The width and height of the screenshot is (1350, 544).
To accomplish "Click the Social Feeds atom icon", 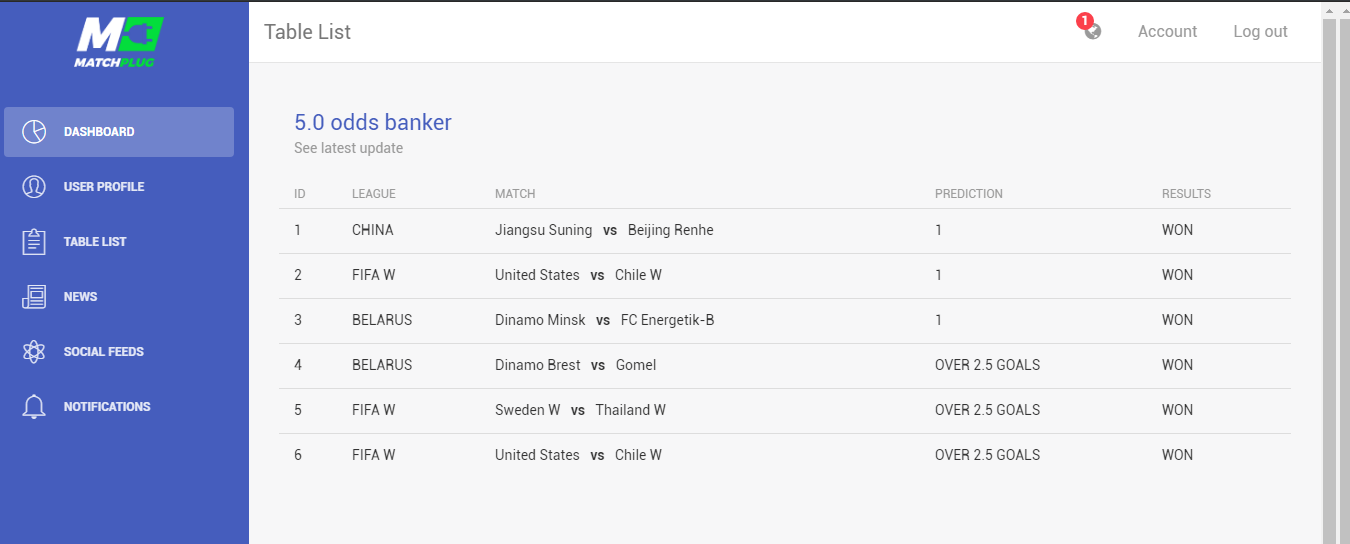I will point(34,352).
